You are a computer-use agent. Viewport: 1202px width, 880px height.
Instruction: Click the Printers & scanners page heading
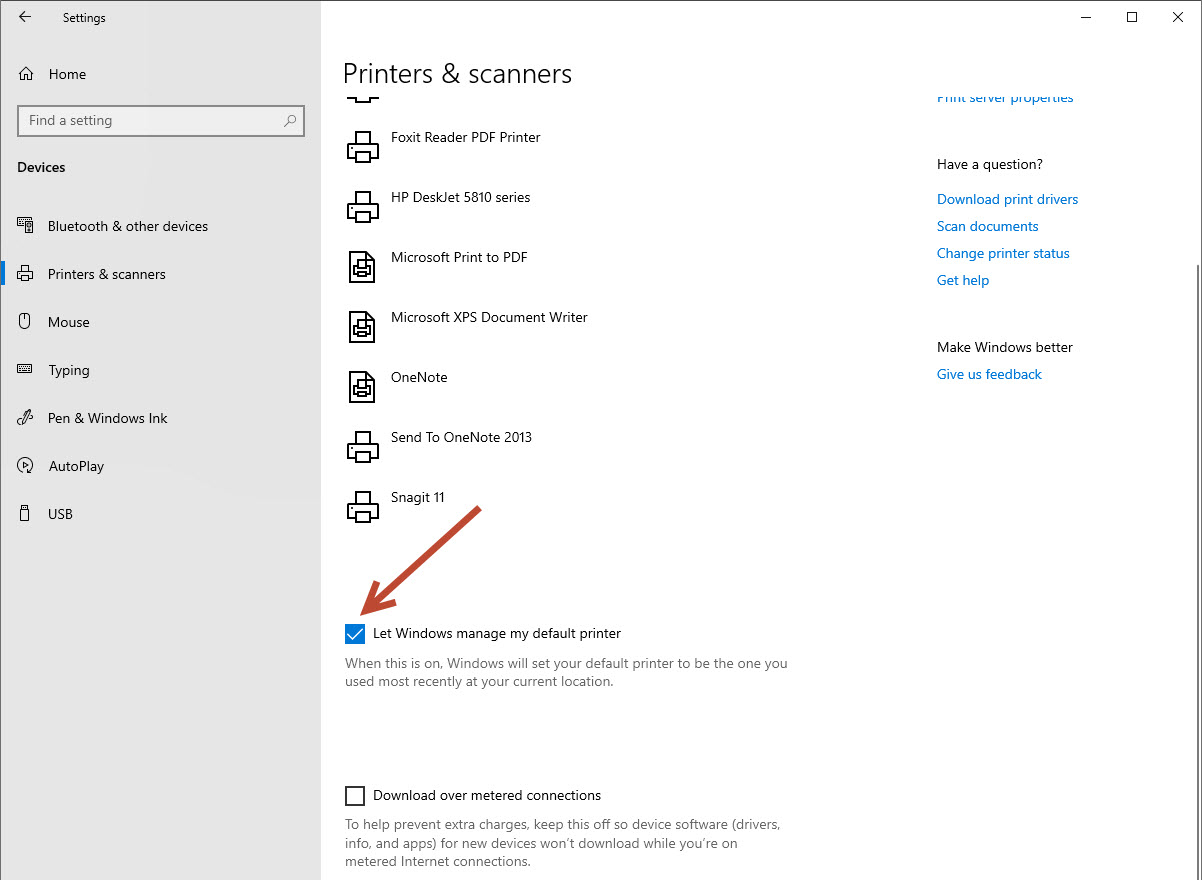coord(457,74)
